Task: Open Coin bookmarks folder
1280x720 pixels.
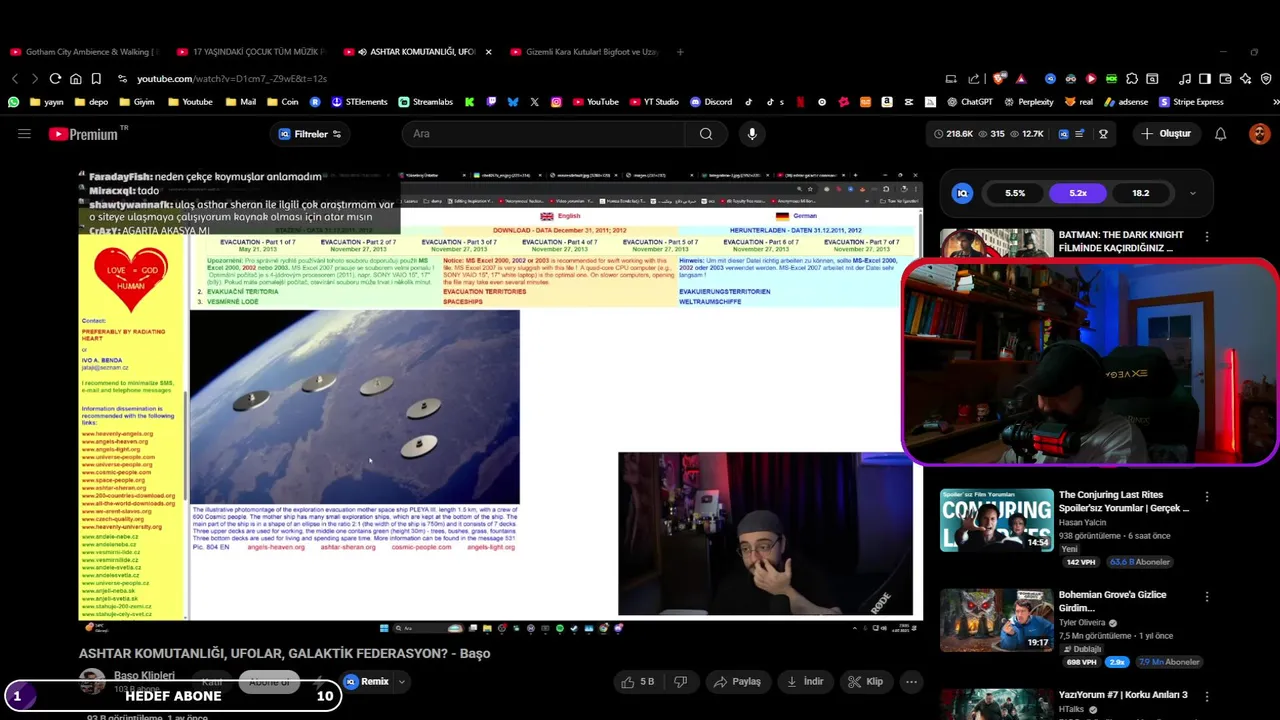Action: pos(281,101)
